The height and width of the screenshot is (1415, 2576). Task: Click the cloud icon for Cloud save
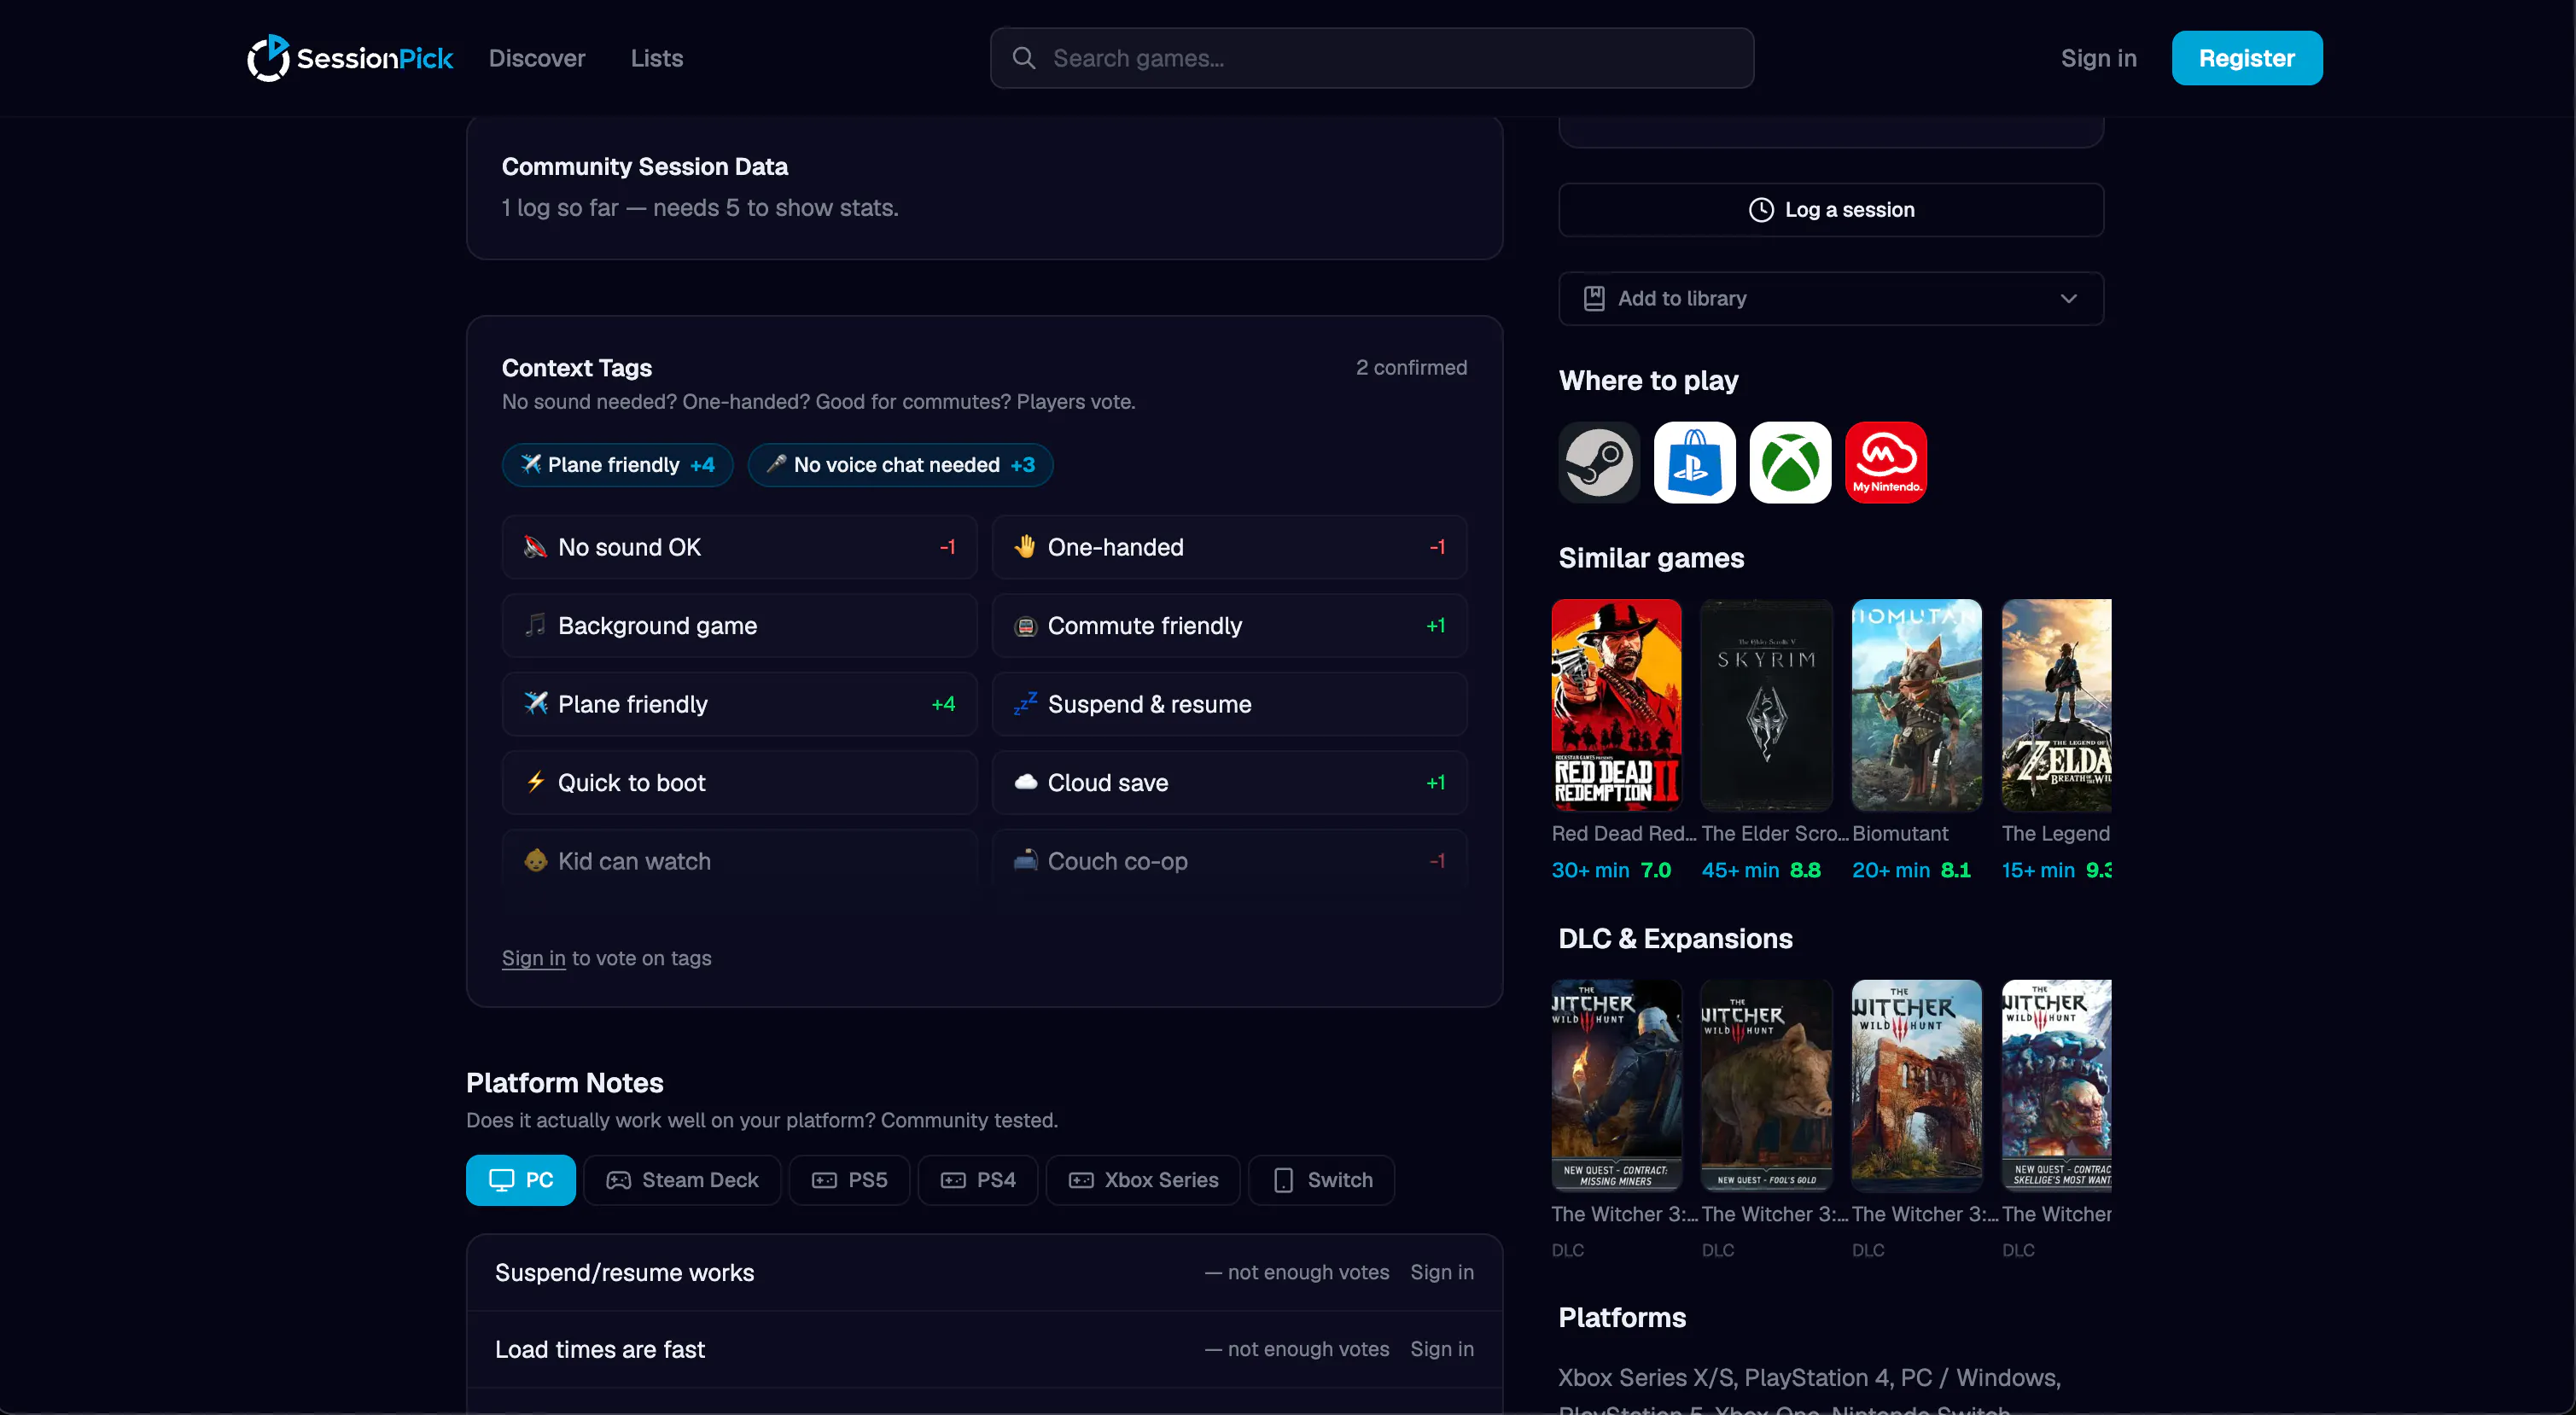1025,782
